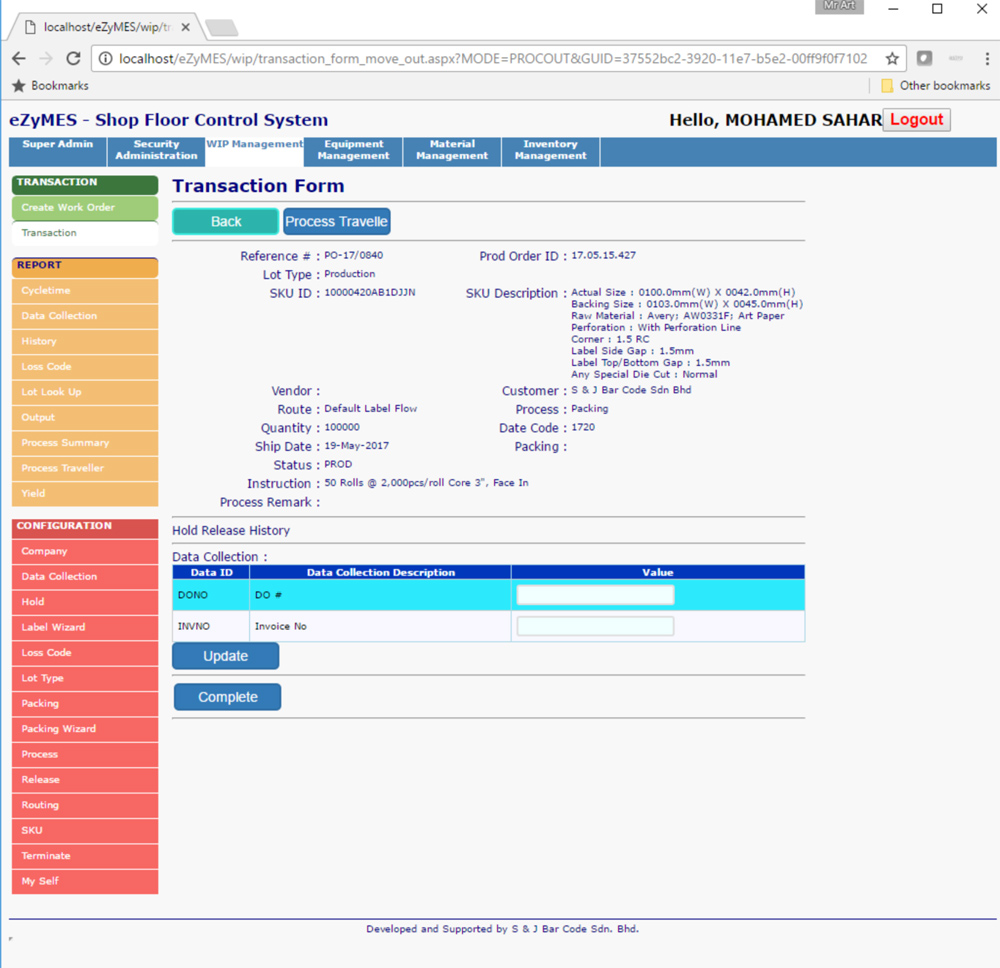The width and height of the screenshot is (1000, 968).
Task: Open Create Work Order in sidebar
Action: 85,208
